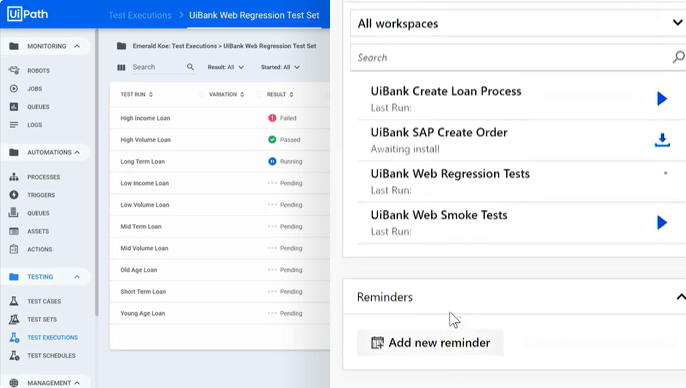Sort by Variation column
The width and height of the screenshot is (686, 388).
[x=226, y=94]
